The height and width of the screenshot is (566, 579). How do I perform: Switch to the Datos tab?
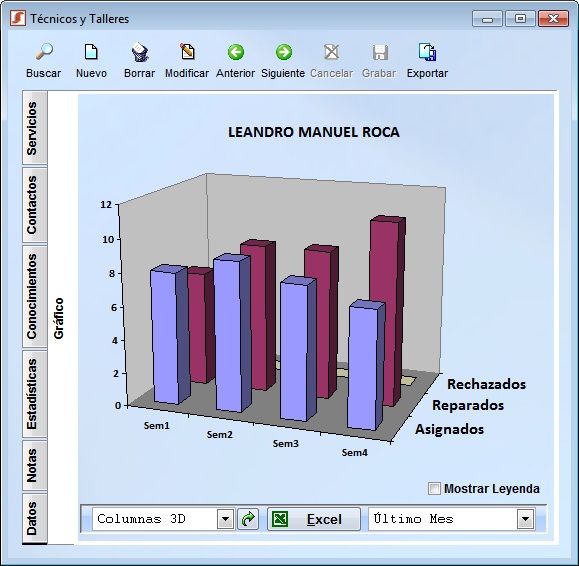click(x=35, y=518)
